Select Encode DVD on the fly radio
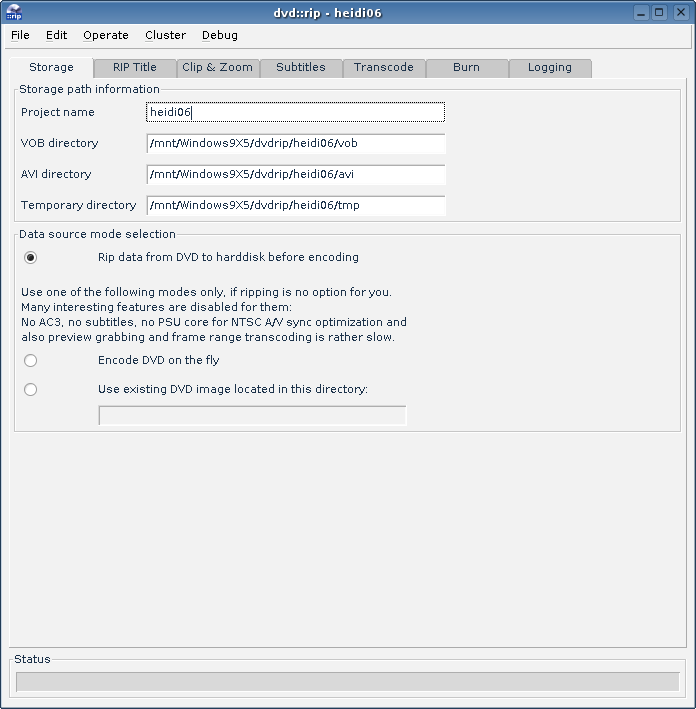The height and width of the screenshot is (709, 696). pyautogui.click(x=30, y=360)
